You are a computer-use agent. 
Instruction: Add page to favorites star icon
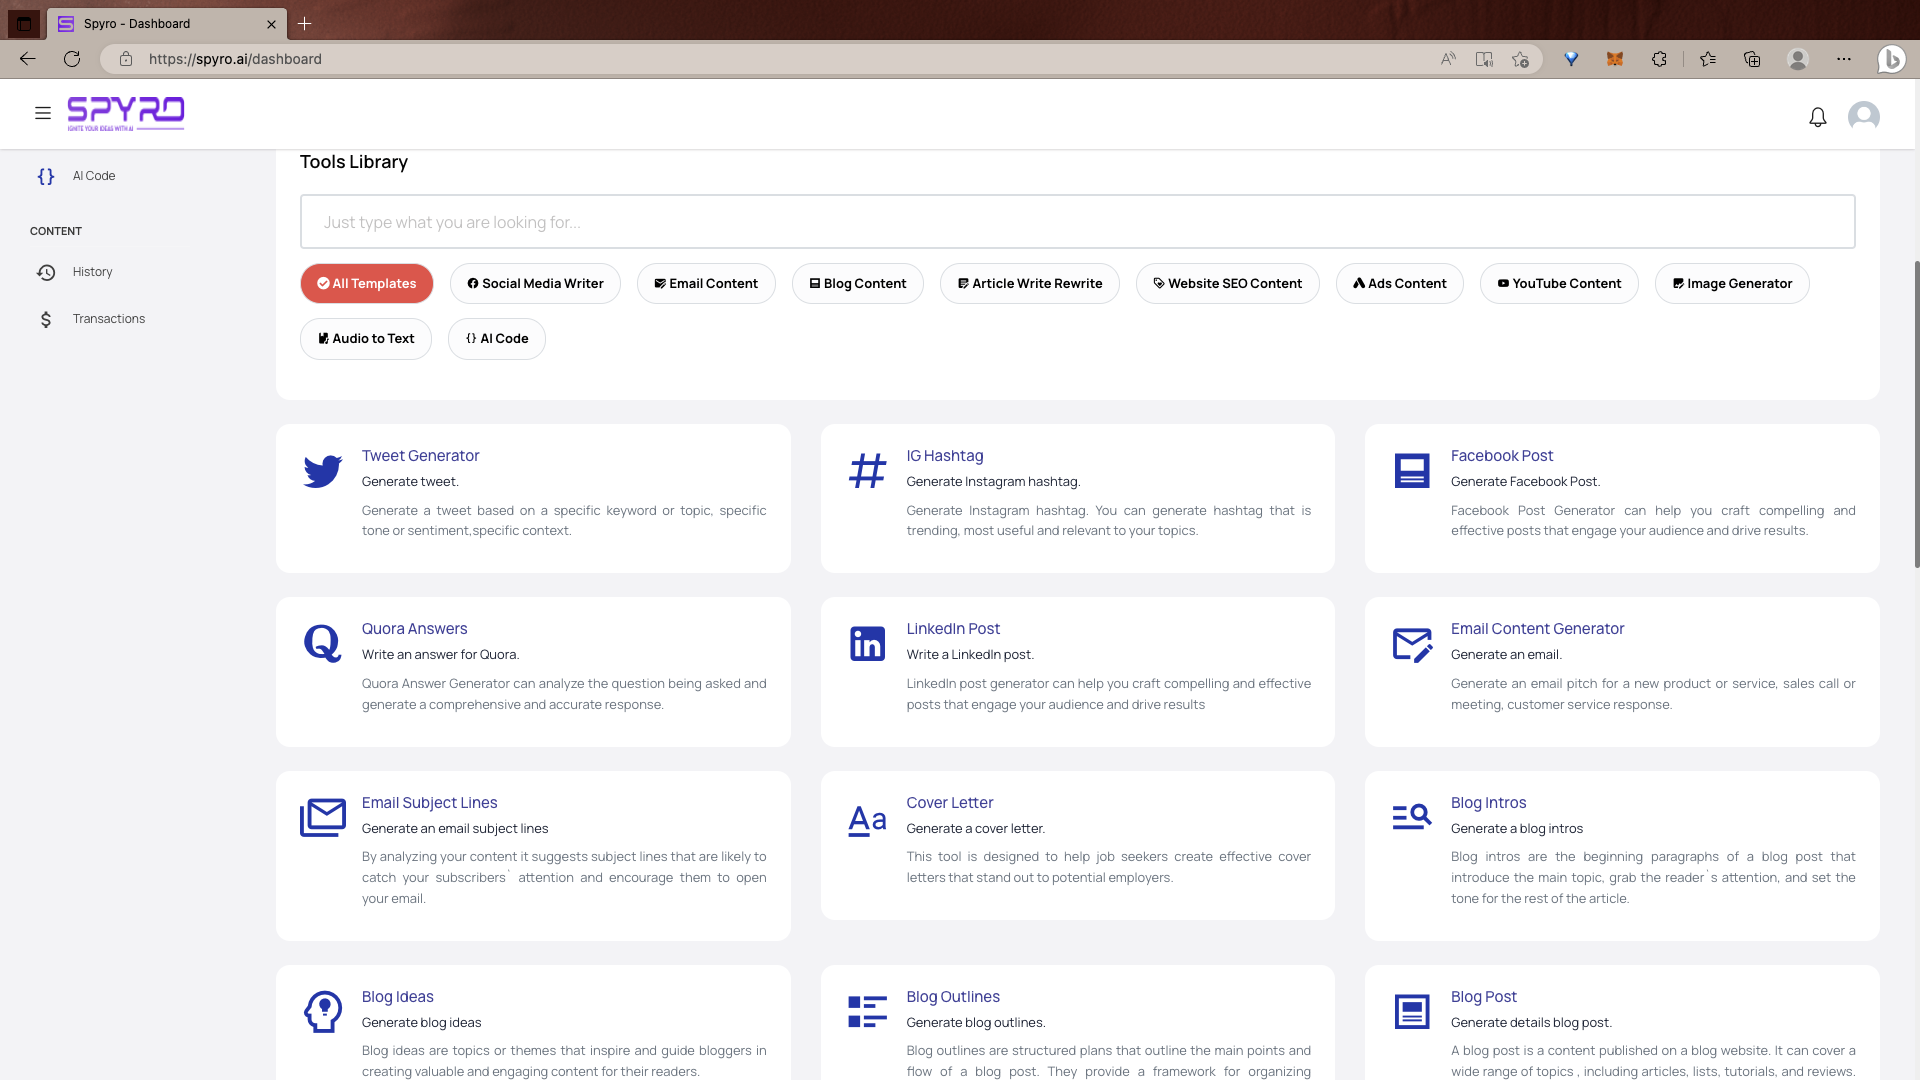tap(1520, 59)
